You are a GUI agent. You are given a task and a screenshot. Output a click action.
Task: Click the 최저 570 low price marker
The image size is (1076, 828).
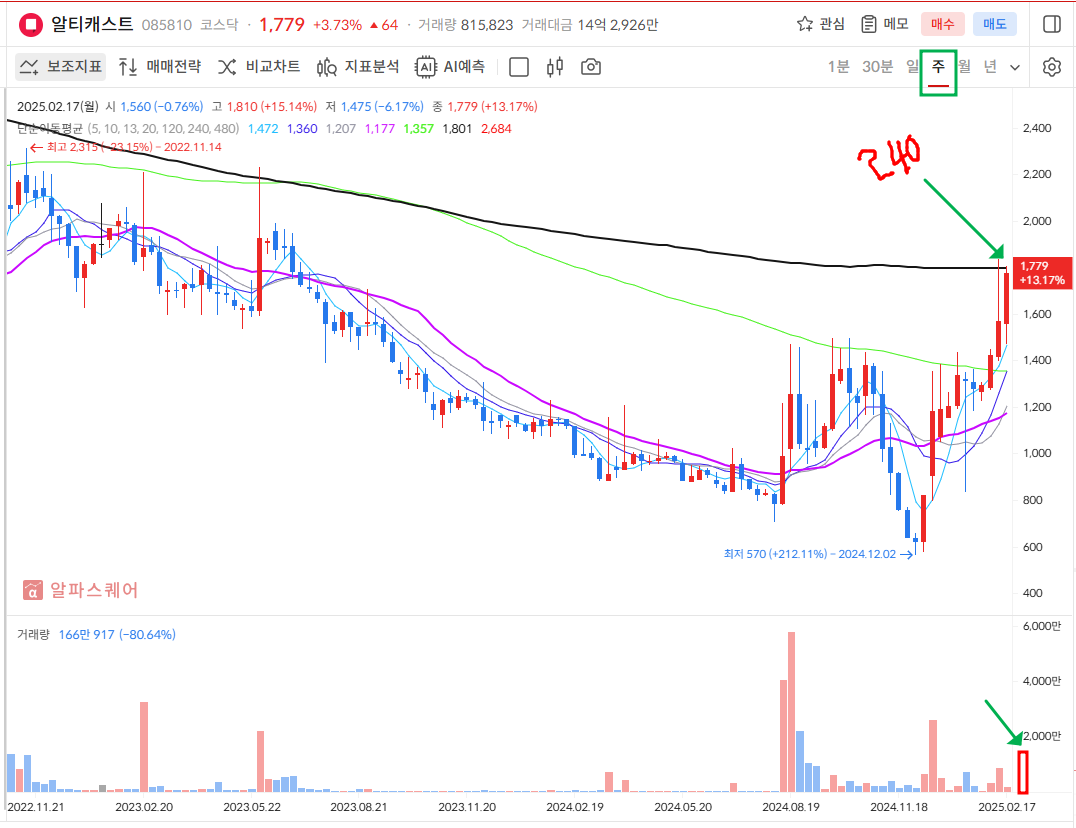click(x=818, y=554)
